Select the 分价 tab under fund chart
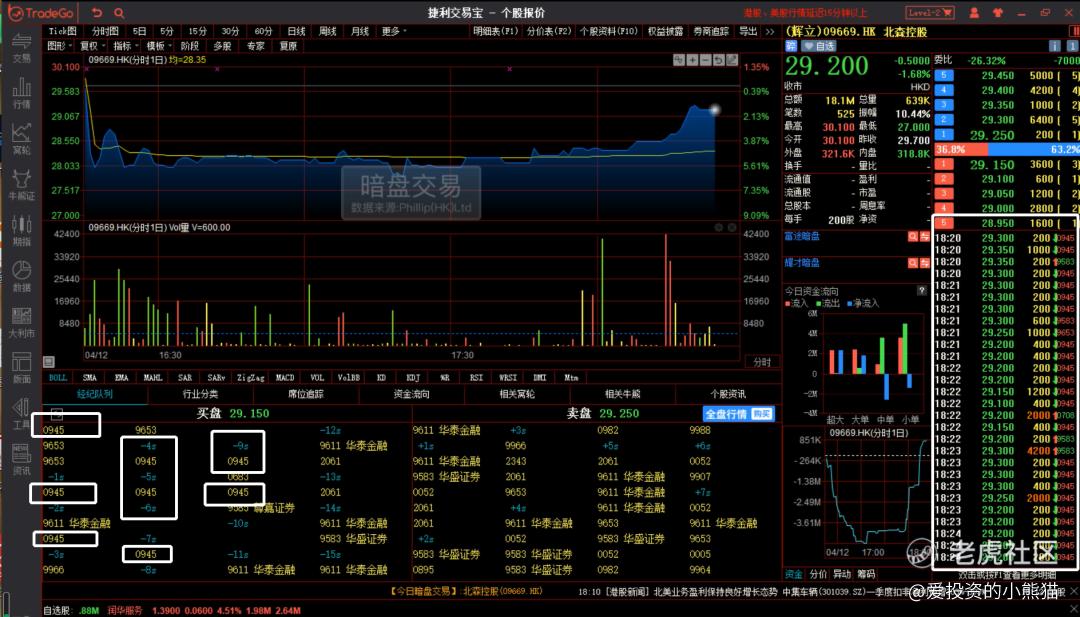This screenshot has height=617, width=1080. point(818,574)
